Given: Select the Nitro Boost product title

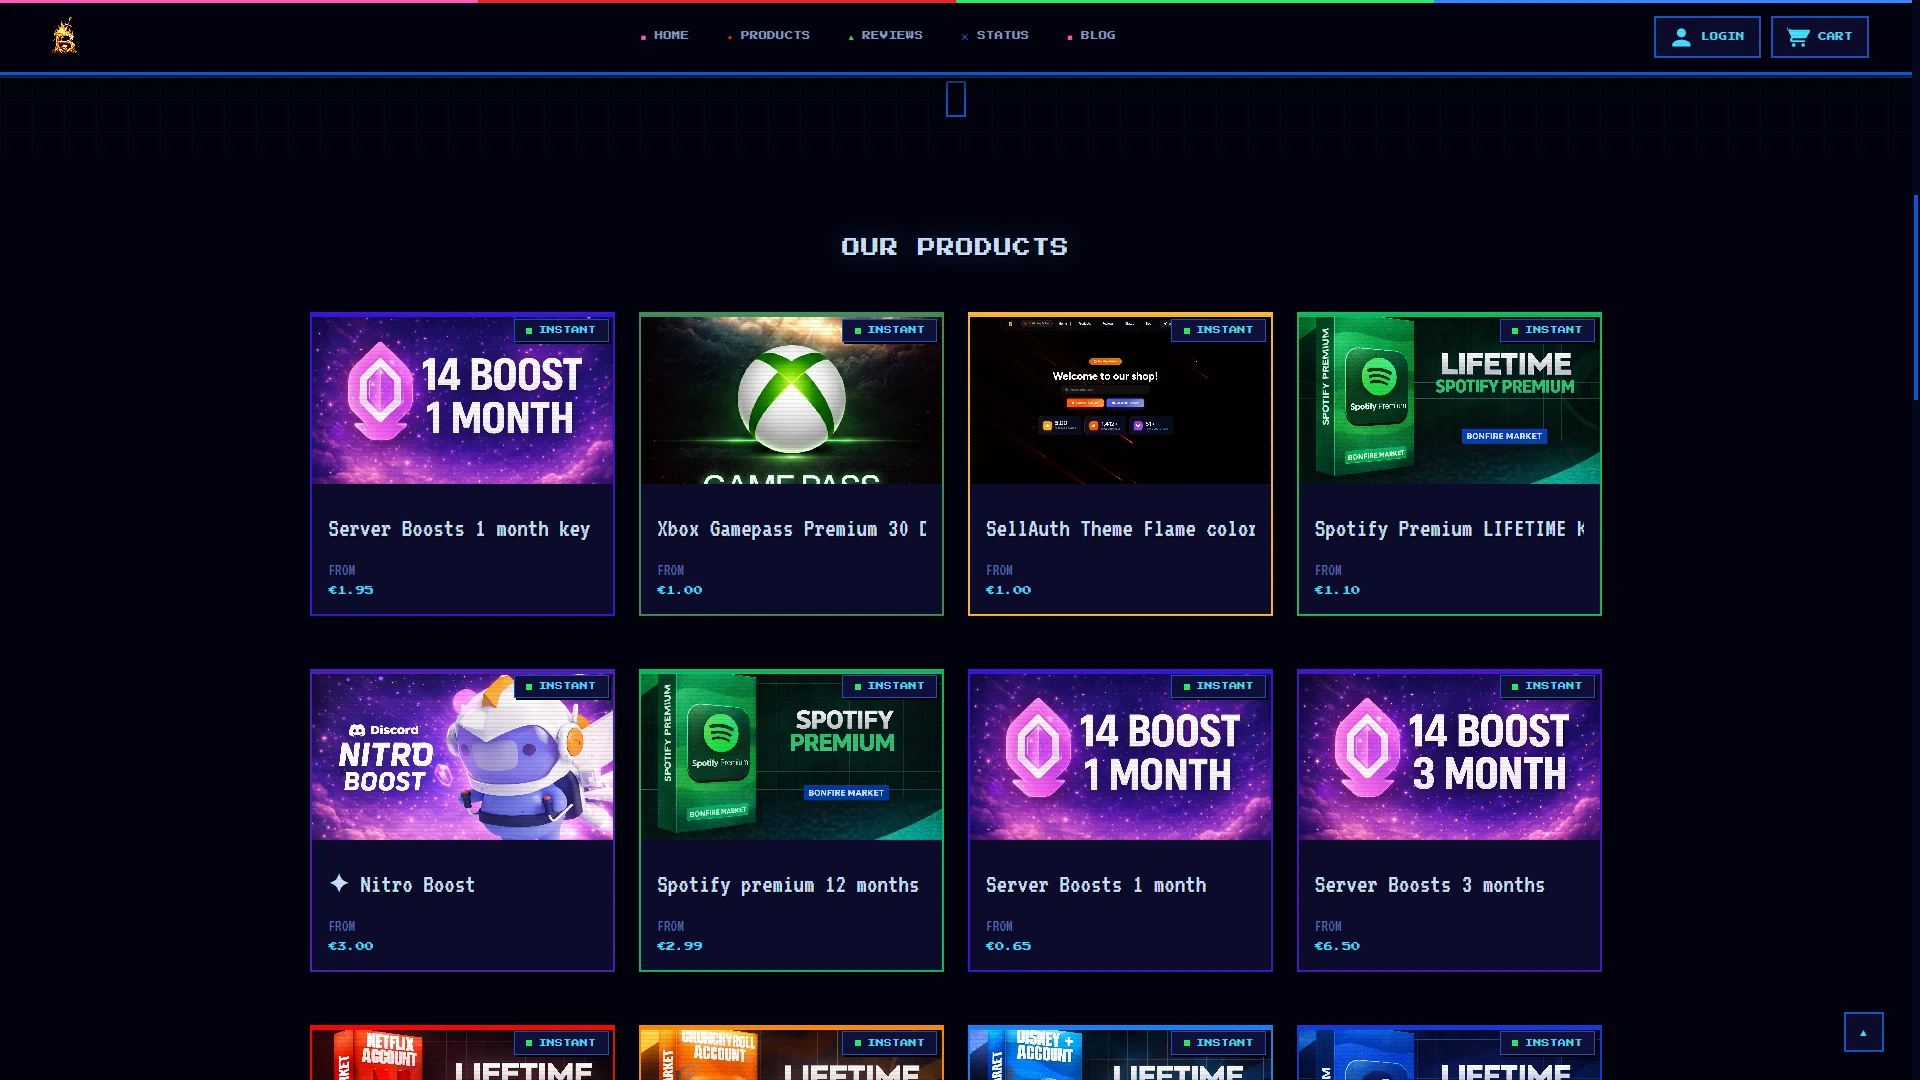Looking at the screenshot, I should coord(402,885).
